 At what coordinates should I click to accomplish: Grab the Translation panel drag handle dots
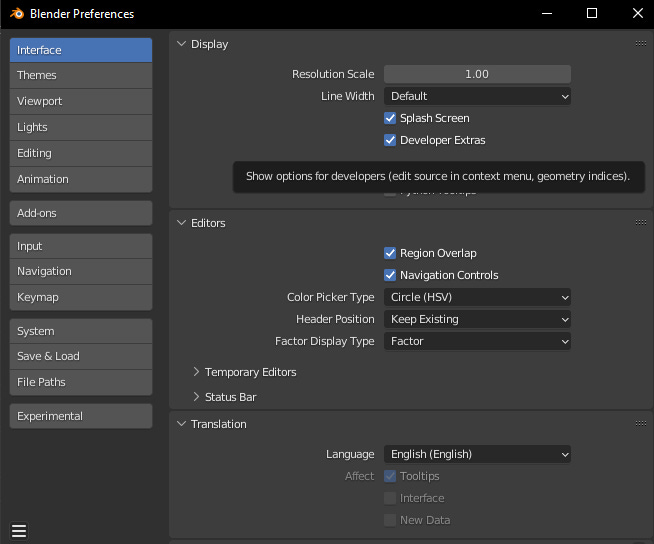(641, 423)
